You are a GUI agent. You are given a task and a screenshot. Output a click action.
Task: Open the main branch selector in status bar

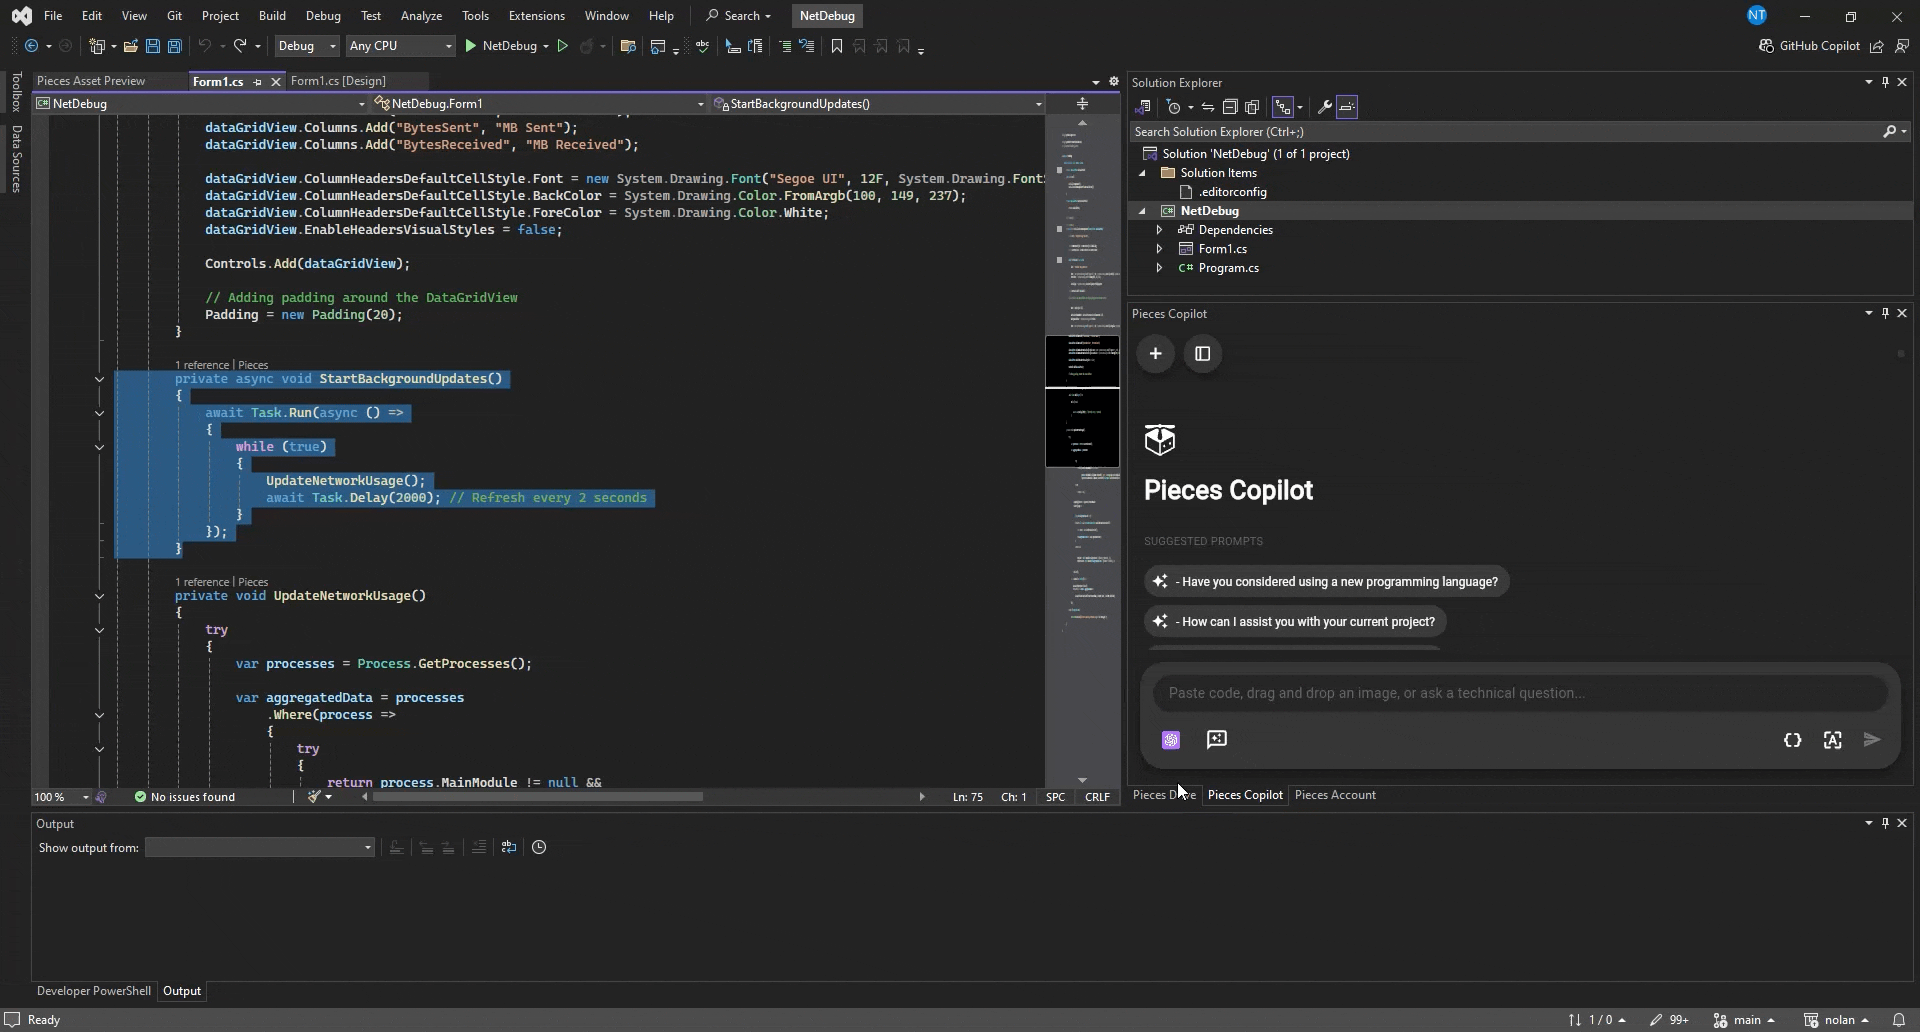coord(1744,1020)
